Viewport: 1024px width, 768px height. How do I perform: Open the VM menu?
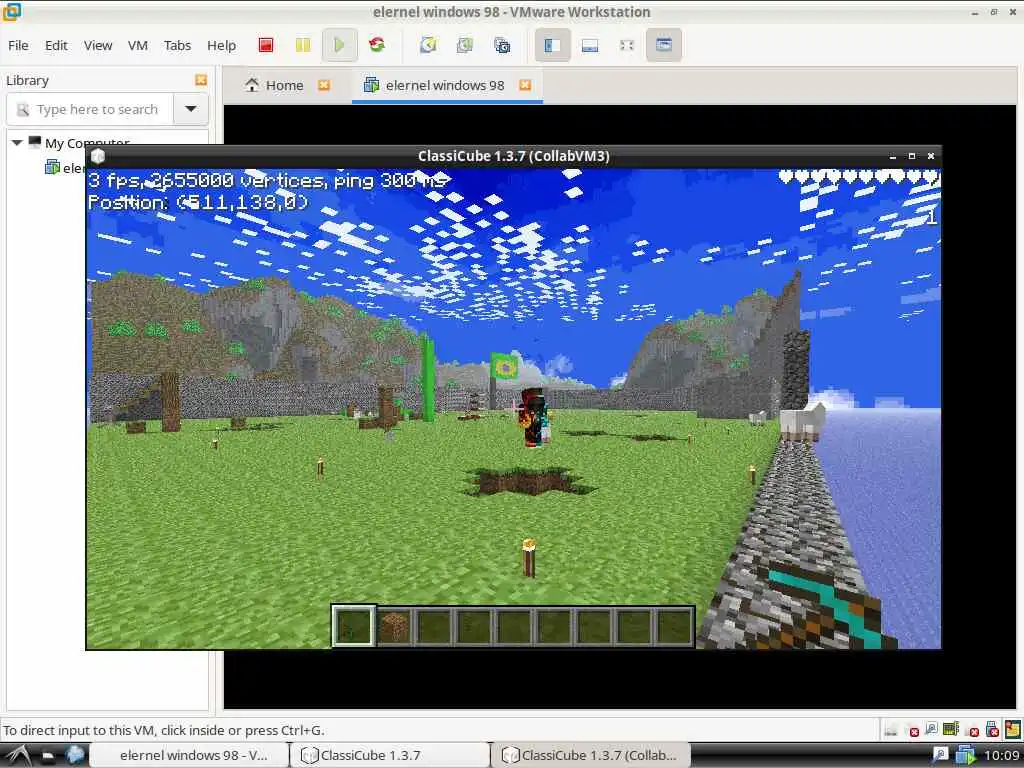tap(138, 45)
